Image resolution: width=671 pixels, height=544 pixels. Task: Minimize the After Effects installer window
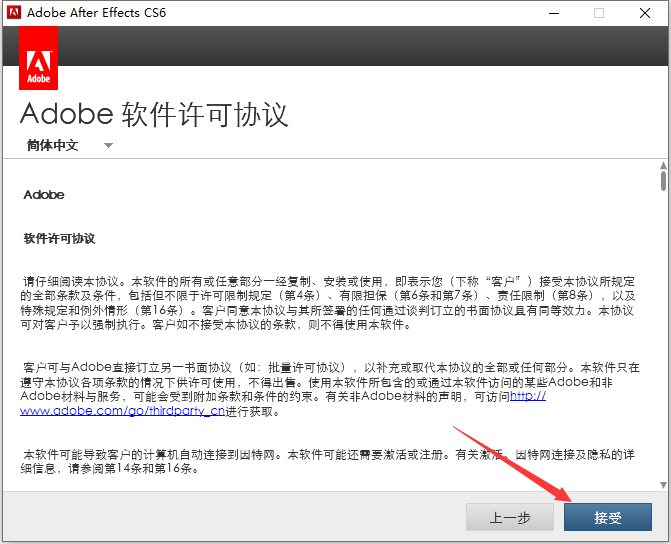pos(552,13)
